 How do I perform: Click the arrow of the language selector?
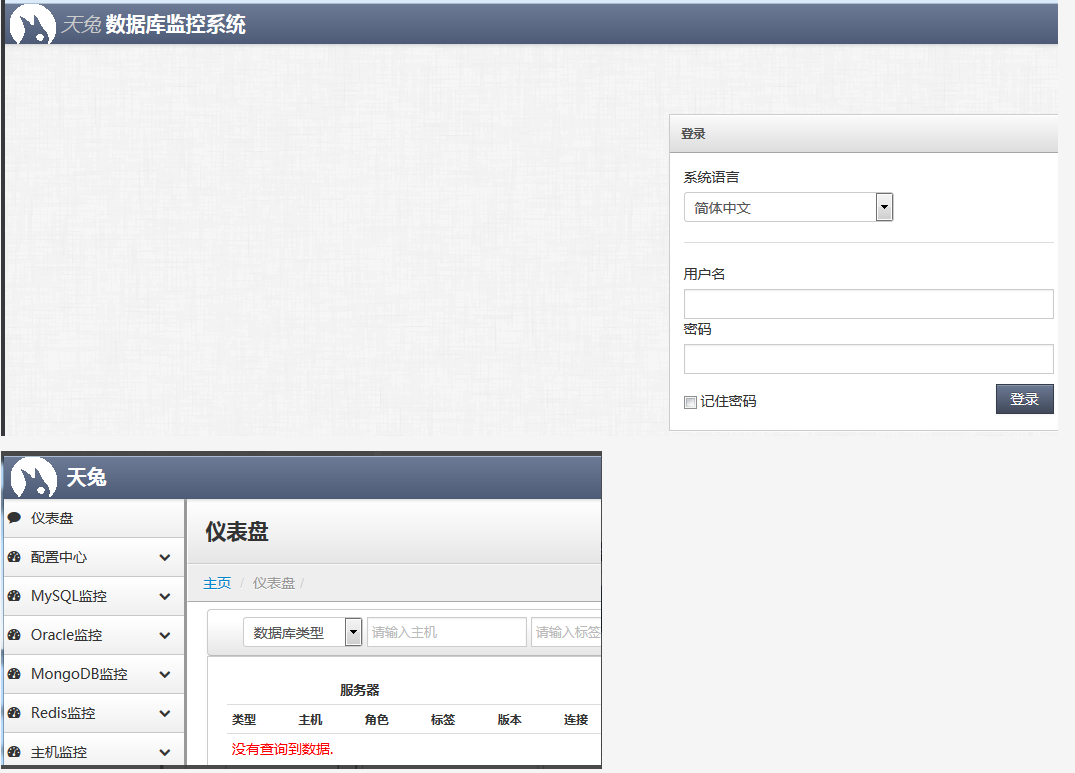(x=884, y=208)
